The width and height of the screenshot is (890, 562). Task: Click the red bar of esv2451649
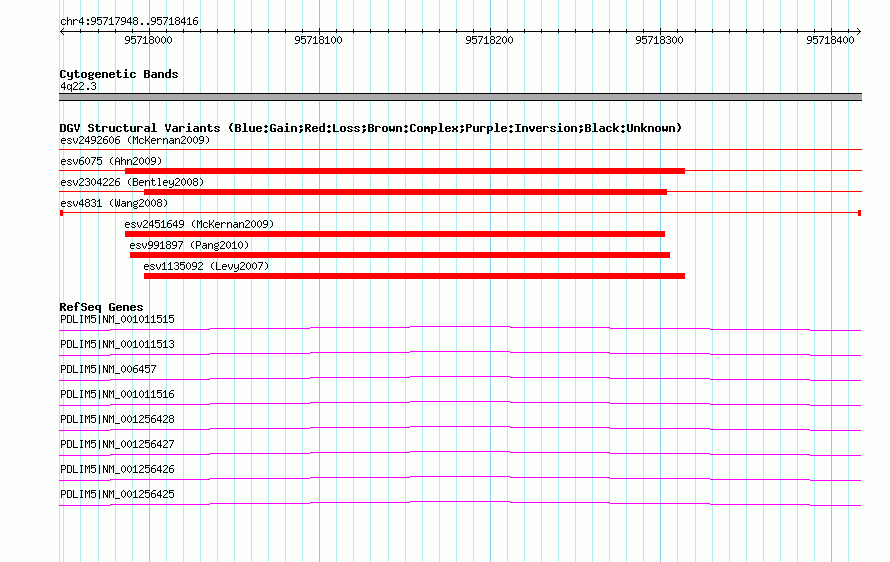(395, 234)
